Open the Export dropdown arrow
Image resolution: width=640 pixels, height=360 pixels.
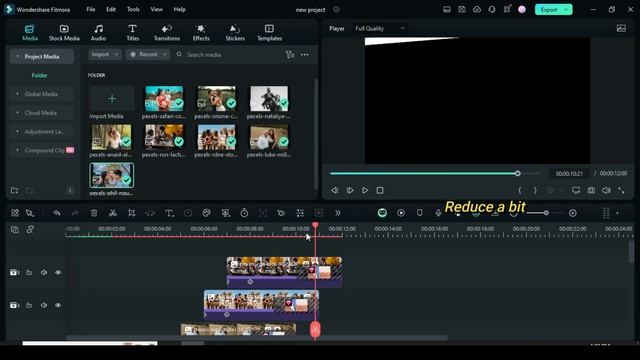pyautogui.click(x=567, y=9)
